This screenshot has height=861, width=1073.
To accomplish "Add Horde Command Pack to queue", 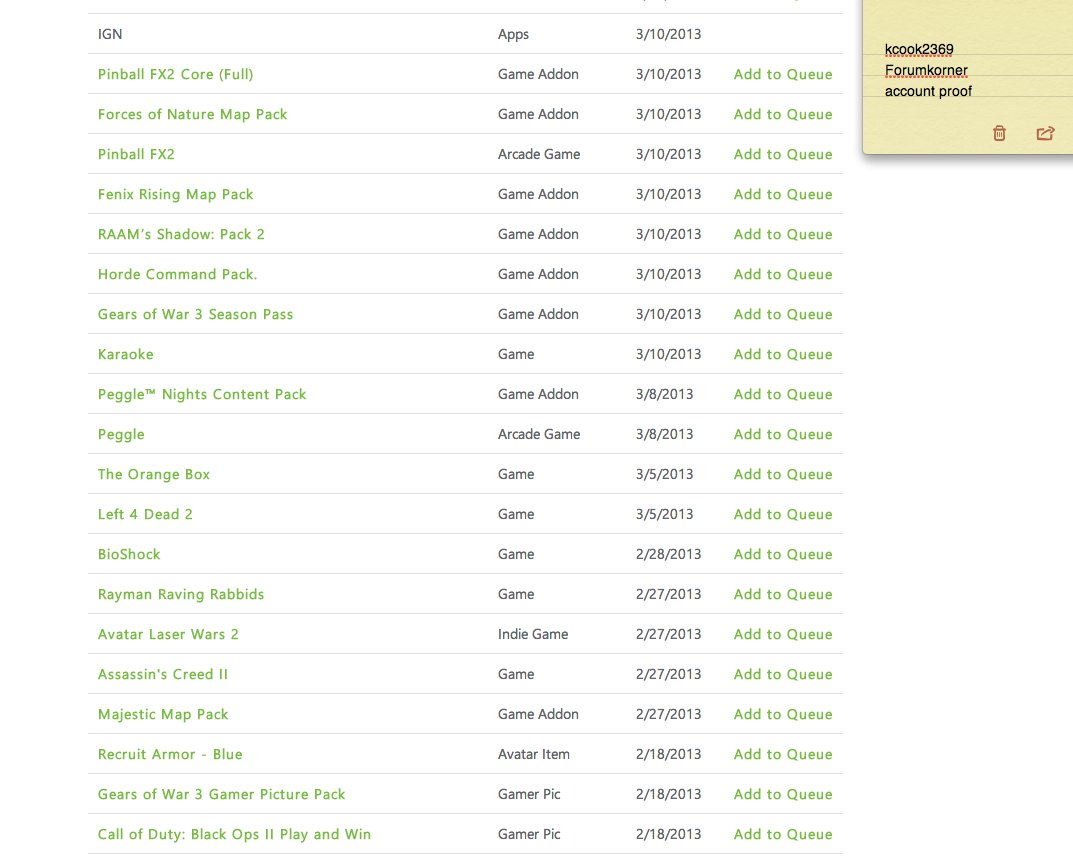I will click(783, 274).
